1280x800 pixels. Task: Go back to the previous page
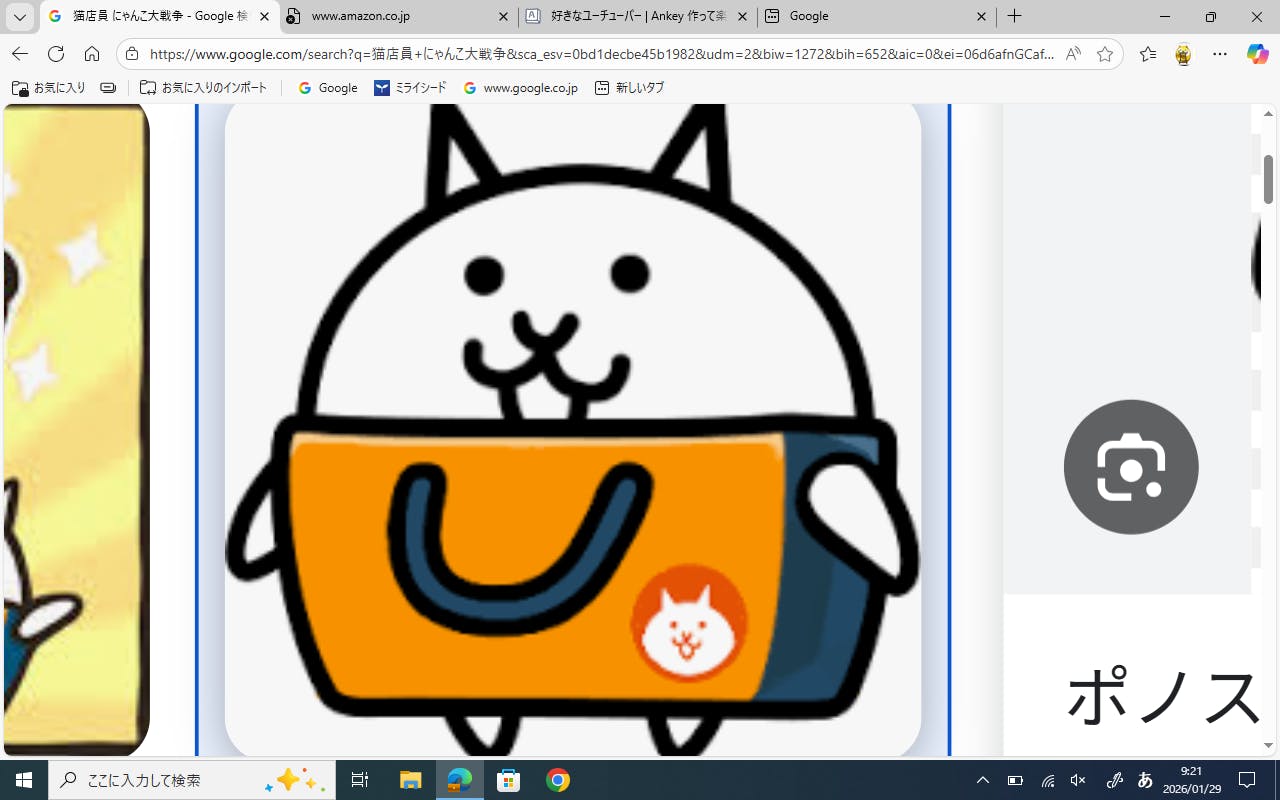pyautogui.click(x=20, y=54)
